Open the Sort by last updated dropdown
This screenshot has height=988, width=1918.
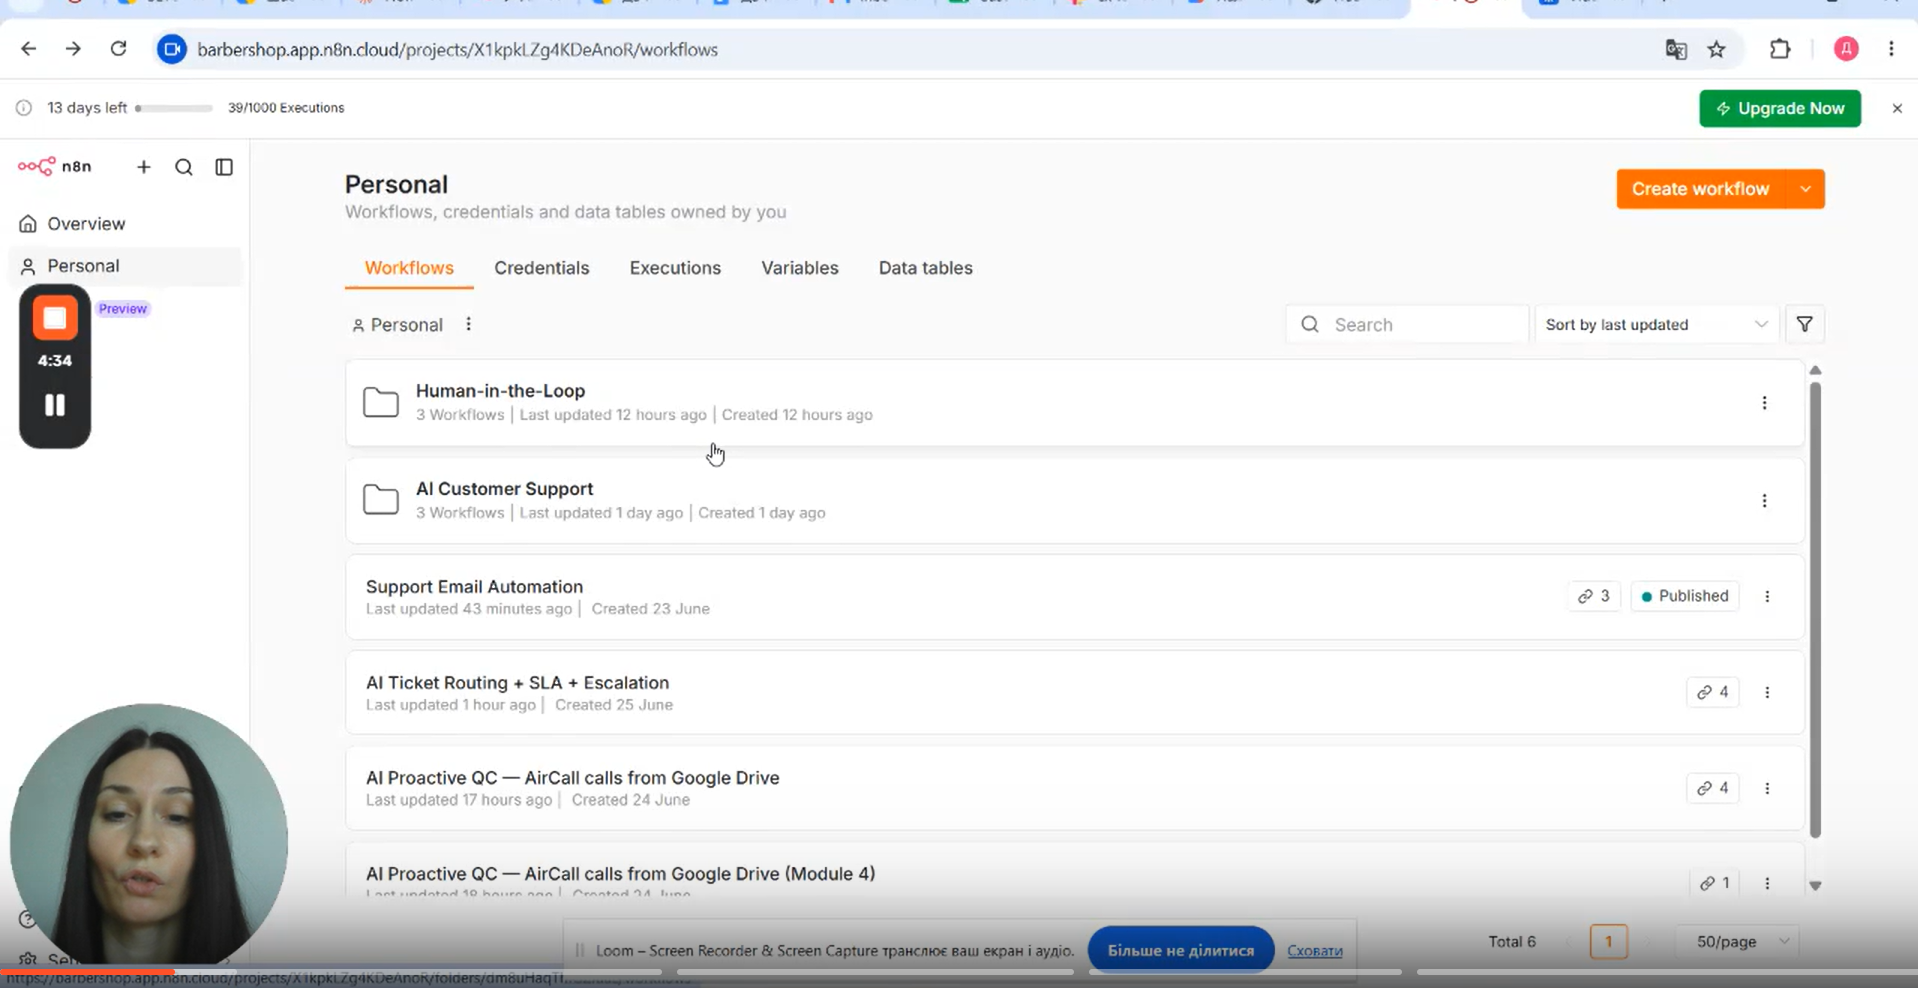(x=1656, y=324)
